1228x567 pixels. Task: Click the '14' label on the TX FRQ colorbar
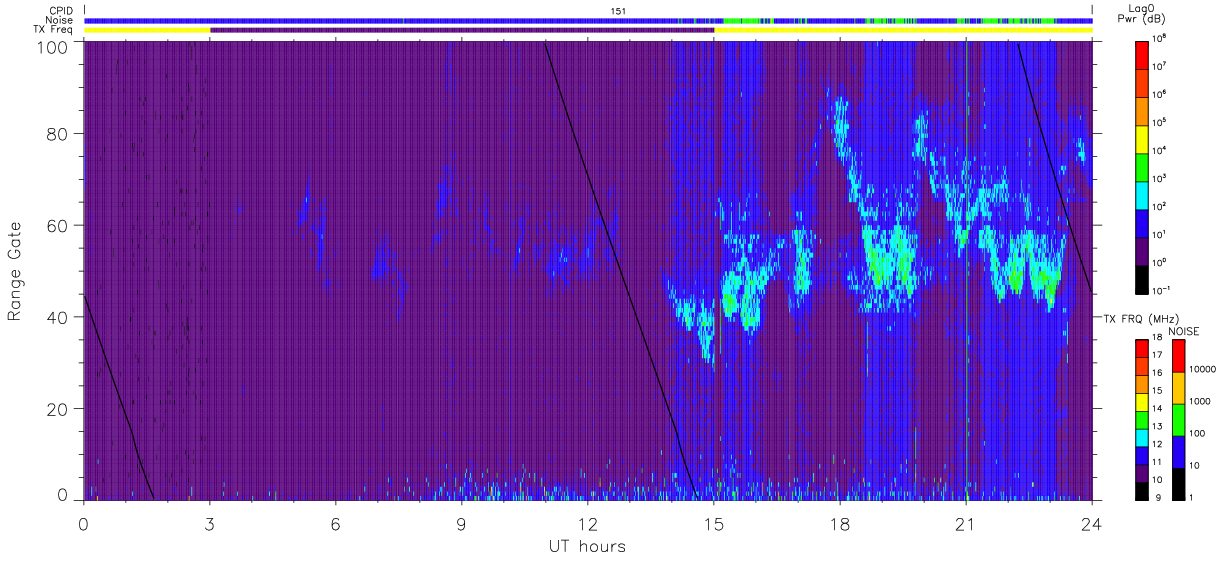[x=1156, y=409]
